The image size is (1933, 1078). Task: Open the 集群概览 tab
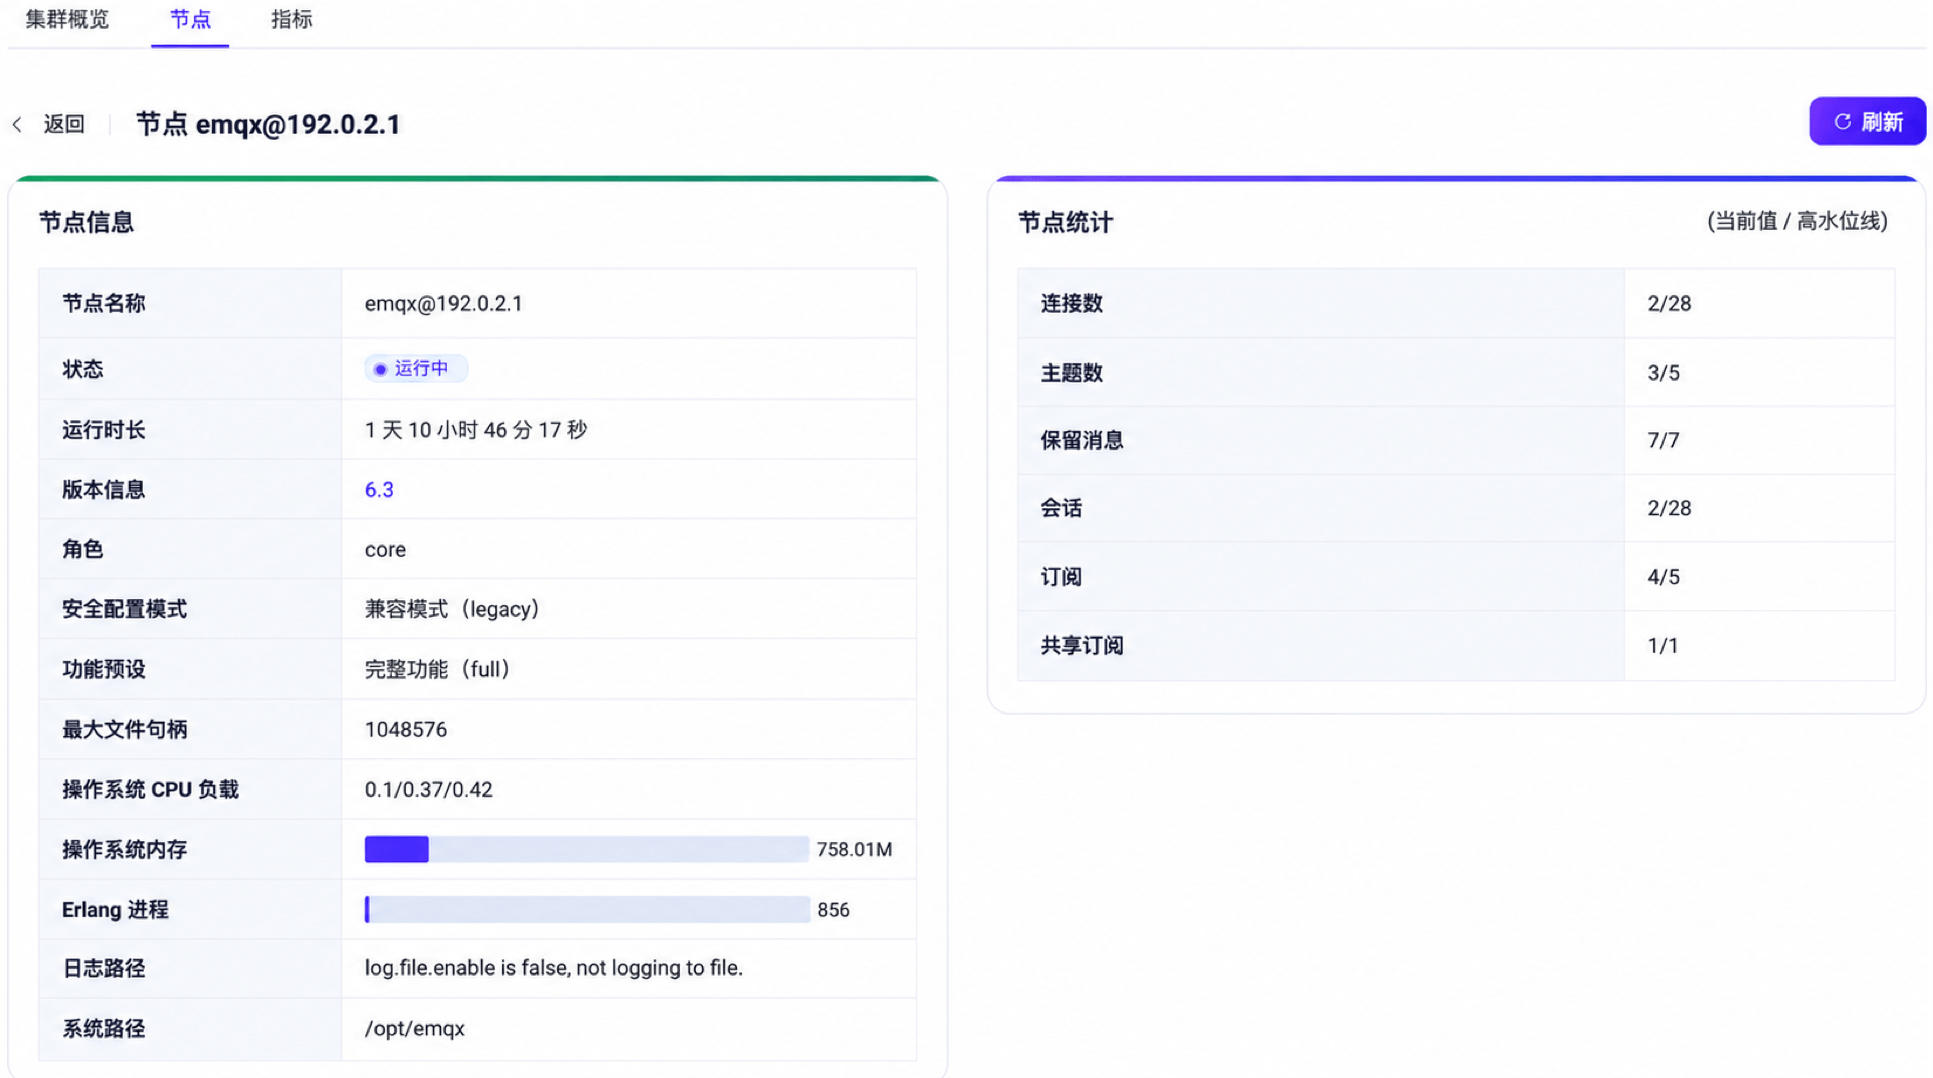point(67,19)
